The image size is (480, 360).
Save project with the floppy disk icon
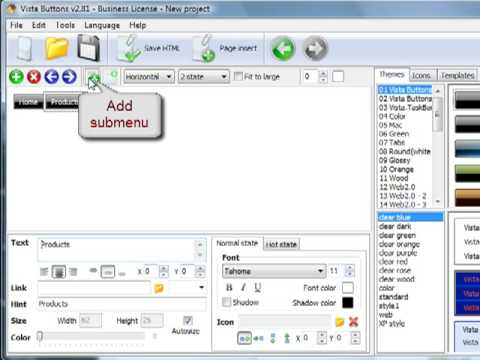point(89,48)
